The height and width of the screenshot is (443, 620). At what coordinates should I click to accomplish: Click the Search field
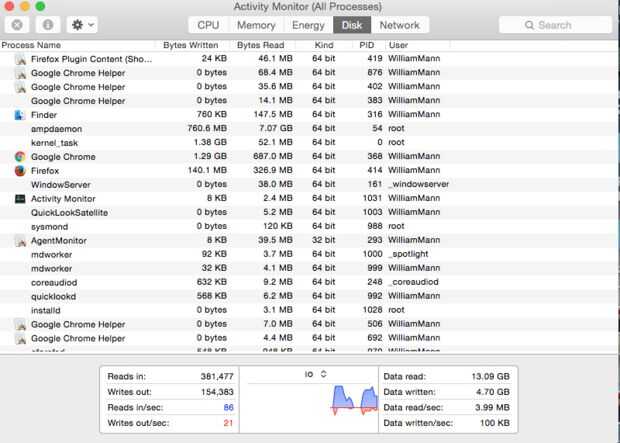(555, 25)
